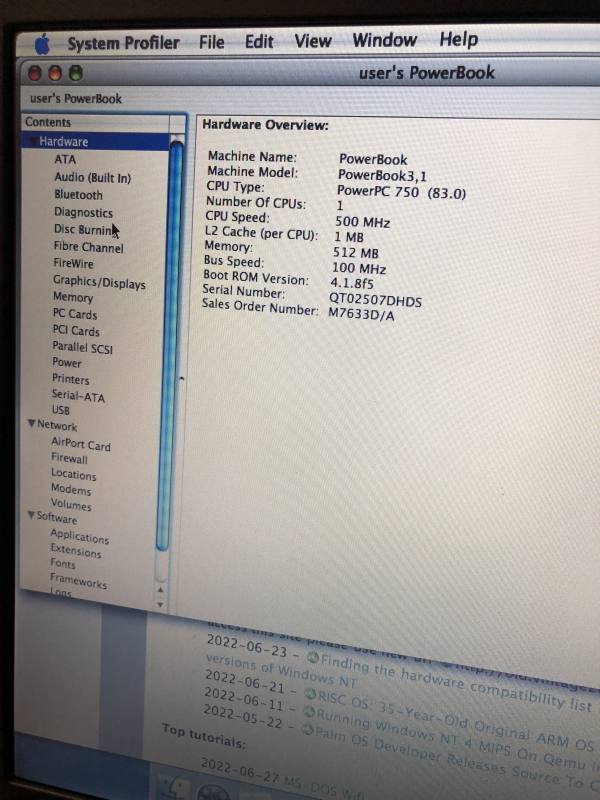600x800 pixels.
Task: Open the Help menu
Action: 459,39
